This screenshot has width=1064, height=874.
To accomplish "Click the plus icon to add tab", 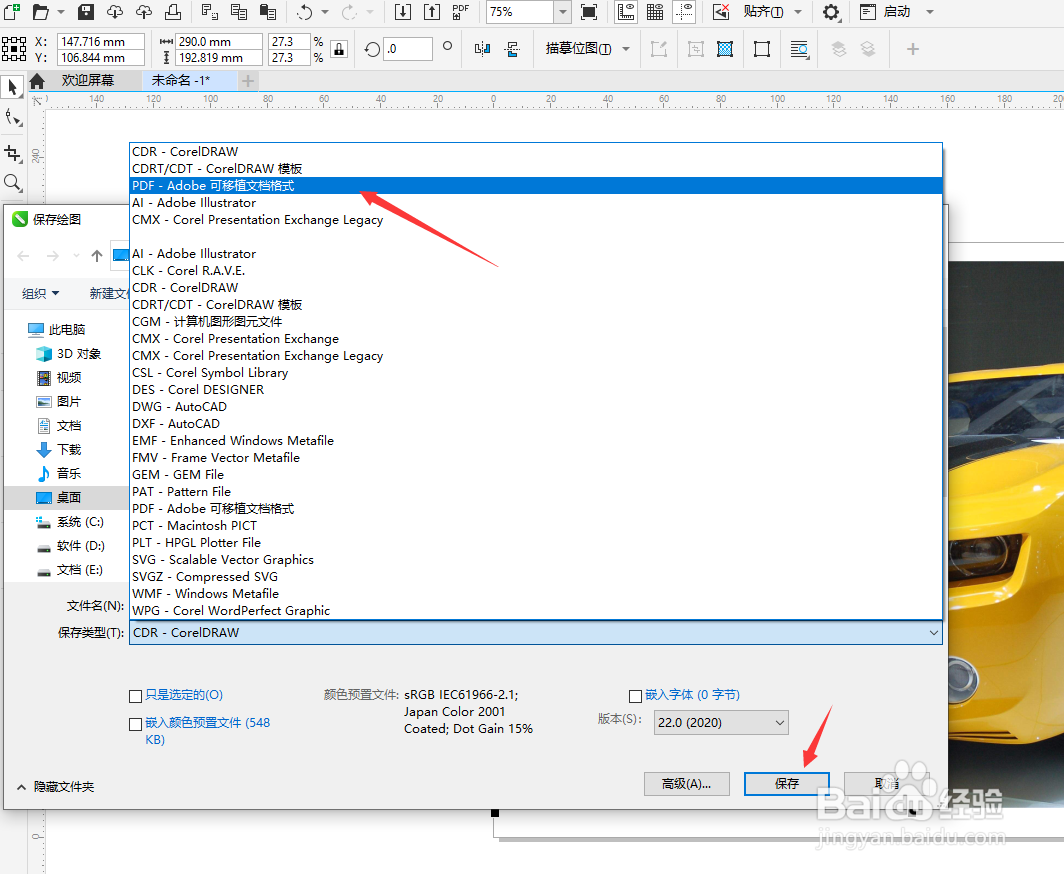I will pos(248,81).
